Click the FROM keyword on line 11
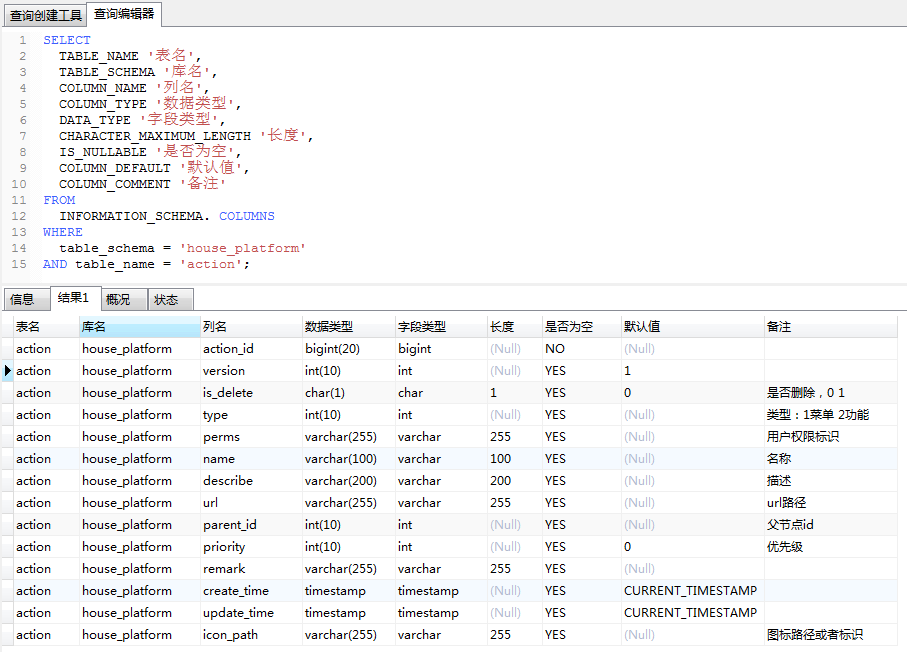This screenshot has width=907, height=652. point(59,200)
